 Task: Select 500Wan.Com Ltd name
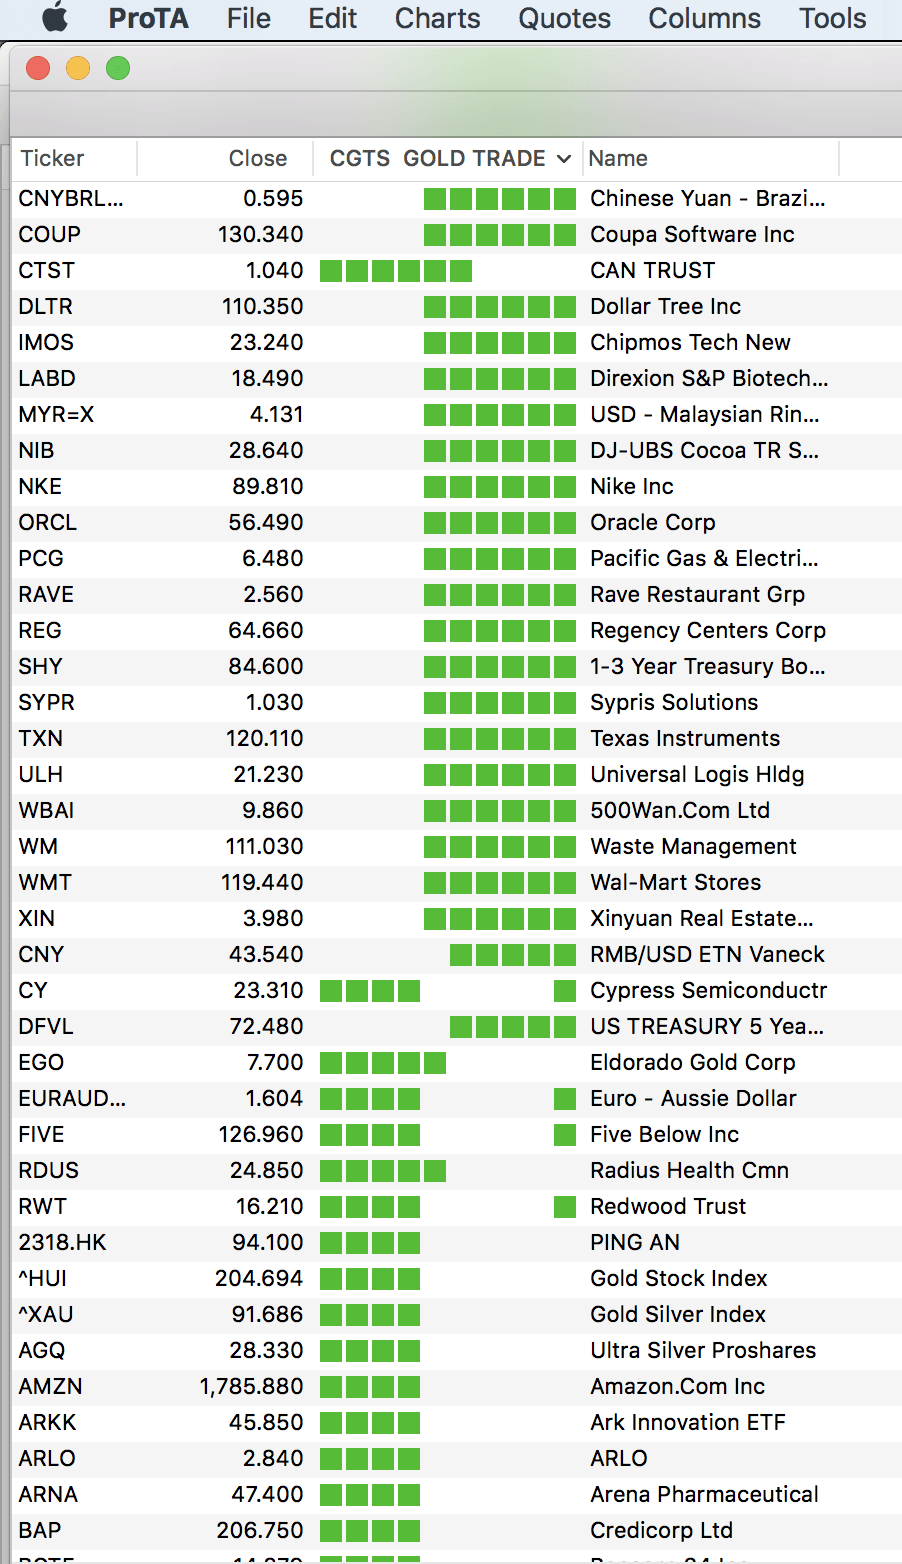tap(680, 810)
